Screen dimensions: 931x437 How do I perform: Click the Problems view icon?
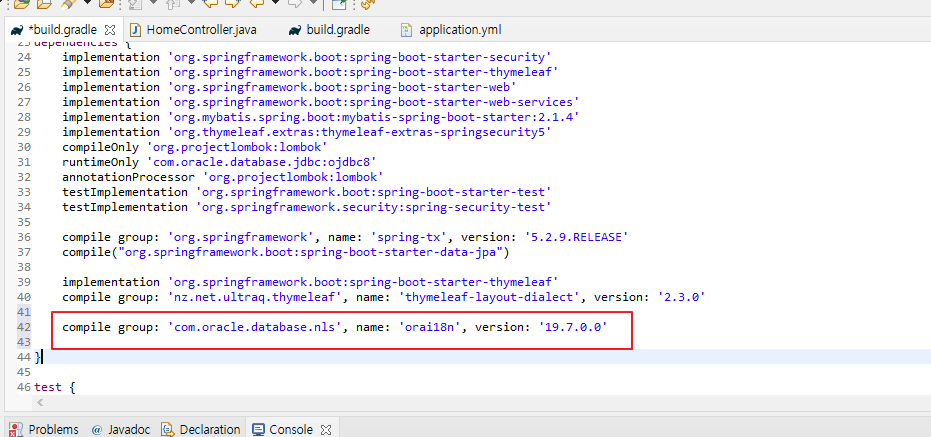pyautogui.click(x=17, y=429)
